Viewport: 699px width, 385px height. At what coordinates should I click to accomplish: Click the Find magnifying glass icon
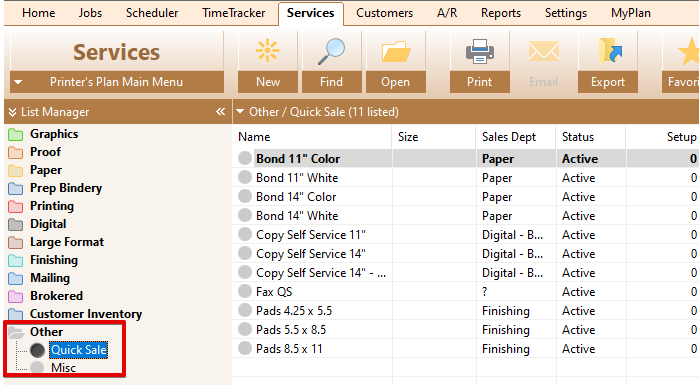(x=331, y=51)
